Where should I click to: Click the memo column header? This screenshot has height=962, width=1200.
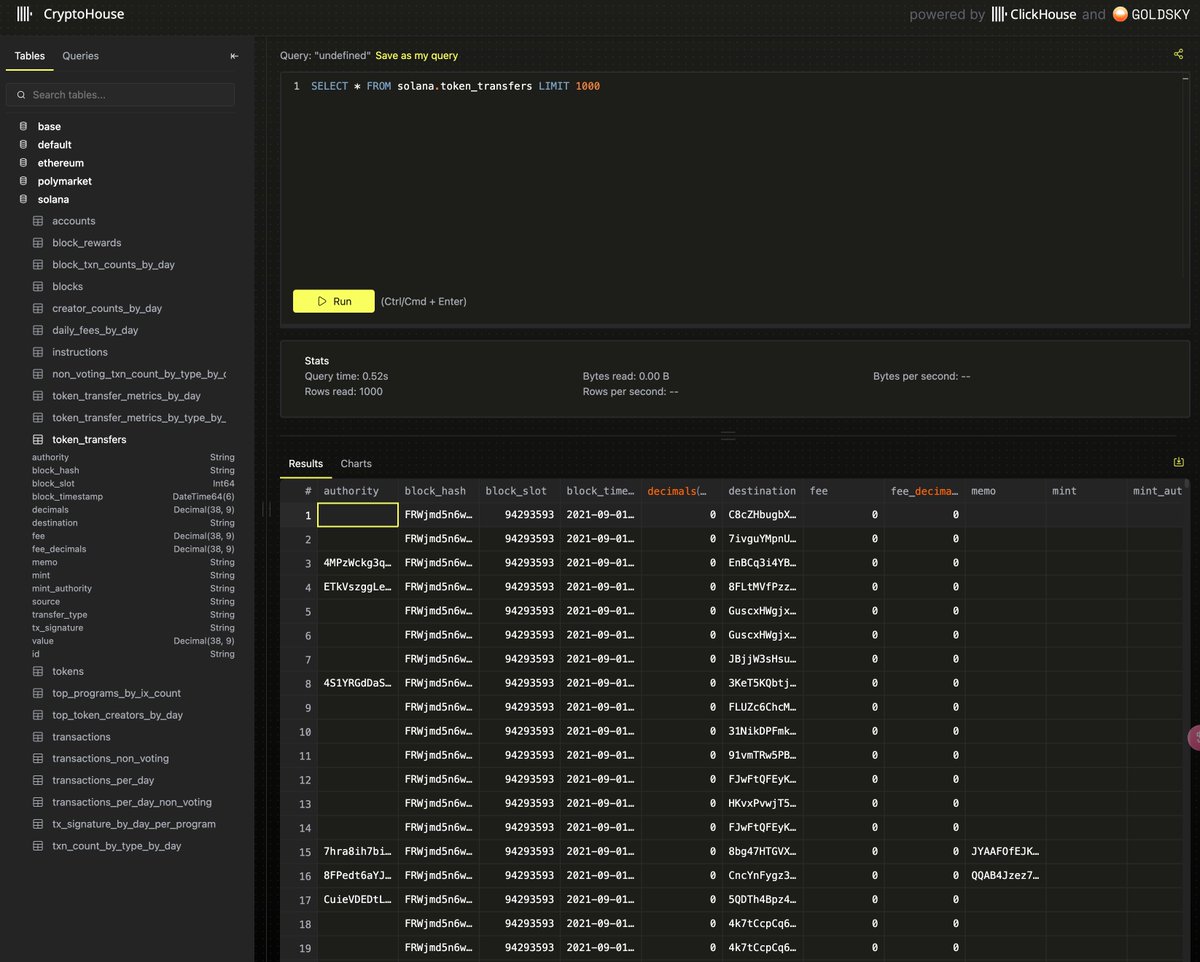point(1006,491)
